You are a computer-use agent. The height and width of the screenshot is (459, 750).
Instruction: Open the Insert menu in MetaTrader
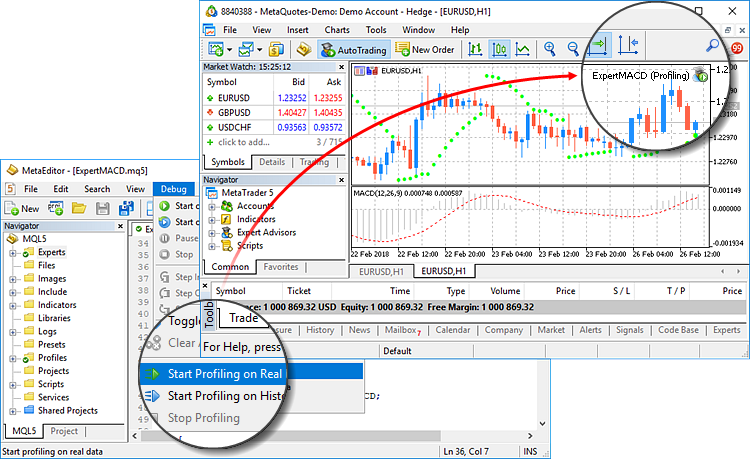point(298,30)
